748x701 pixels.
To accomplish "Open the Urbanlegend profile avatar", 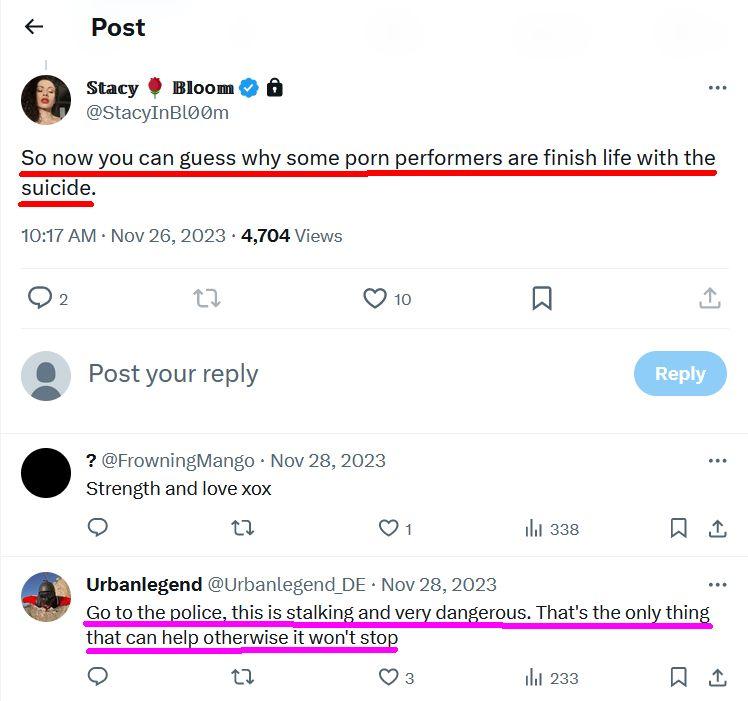I will tap(46, 598).
